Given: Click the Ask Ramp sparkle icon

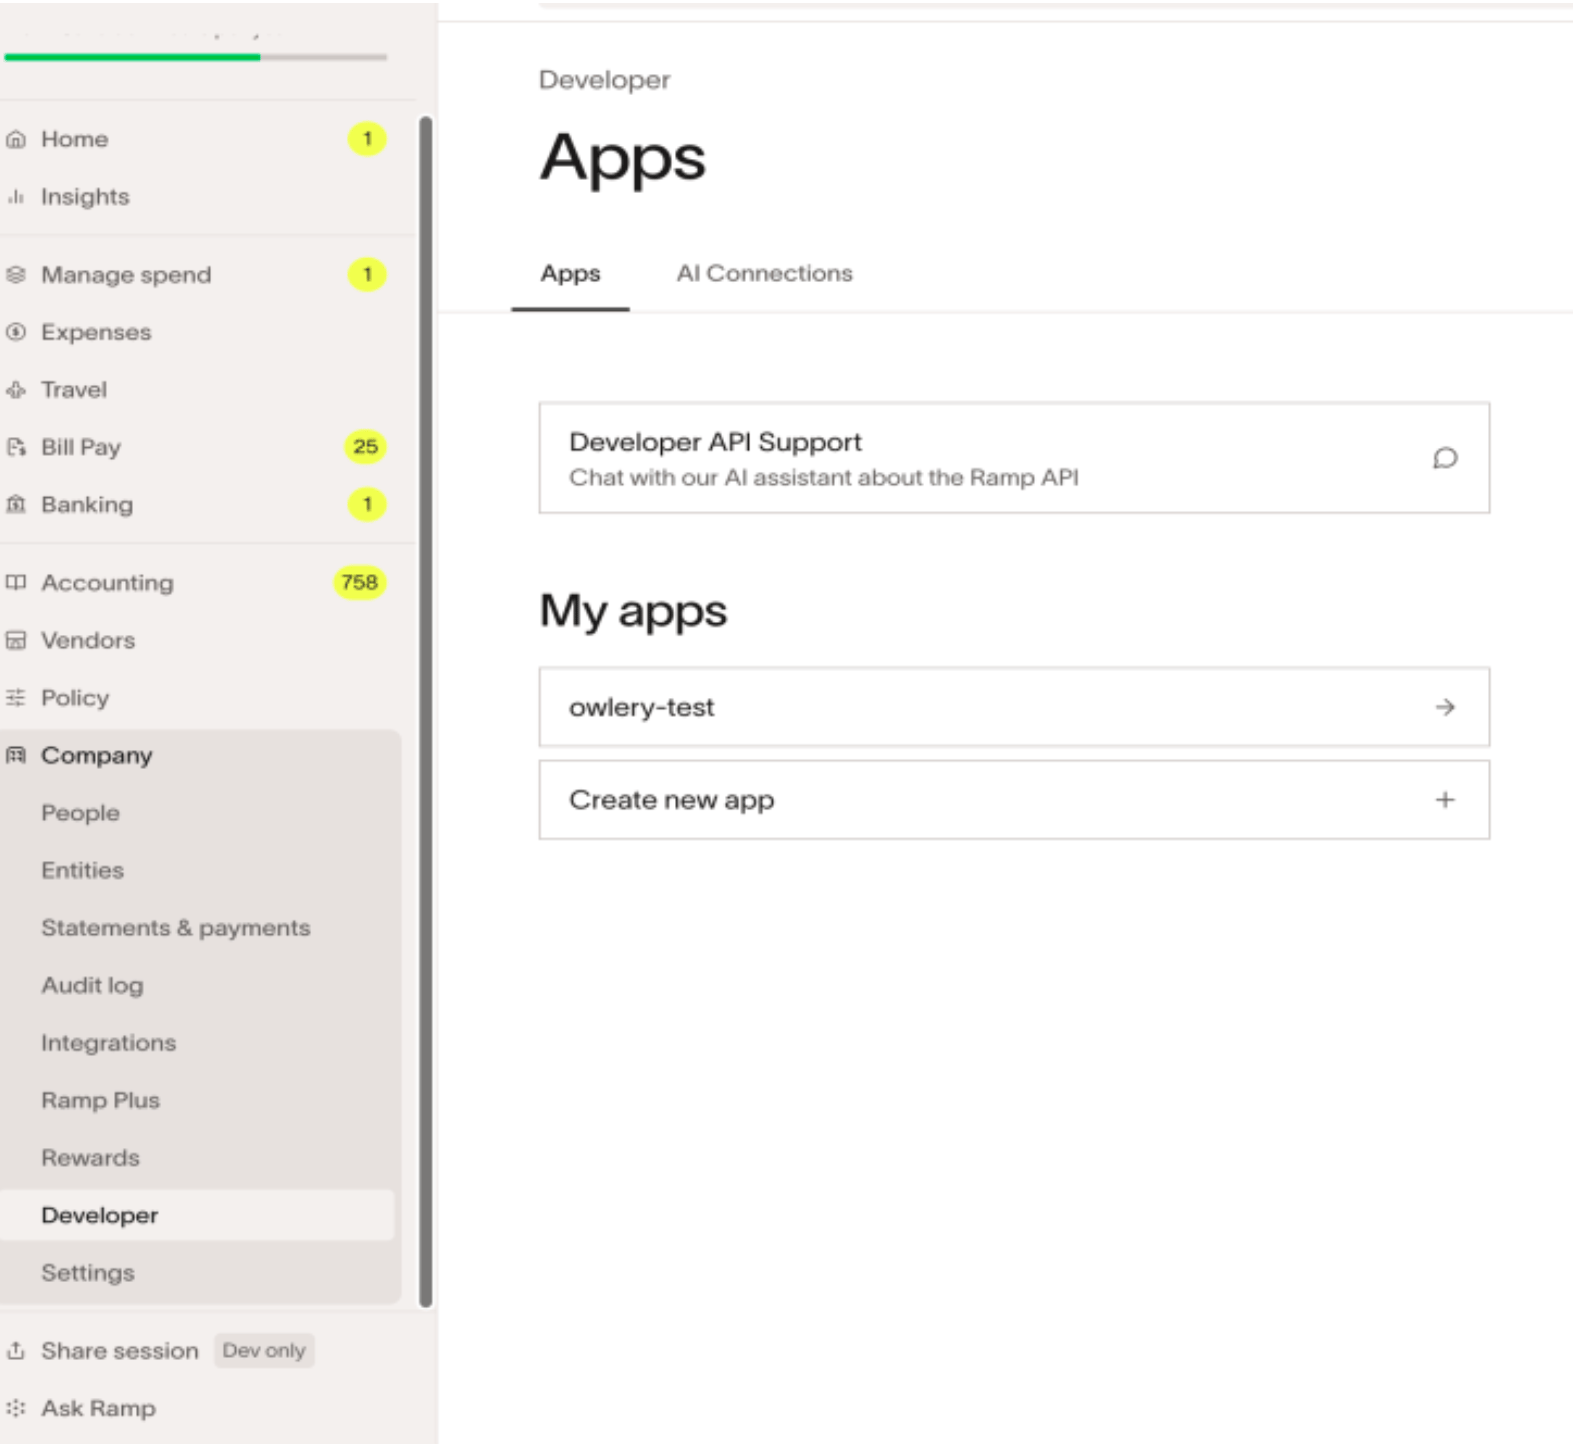Looking at the screenshot, I should [15, 1408].
